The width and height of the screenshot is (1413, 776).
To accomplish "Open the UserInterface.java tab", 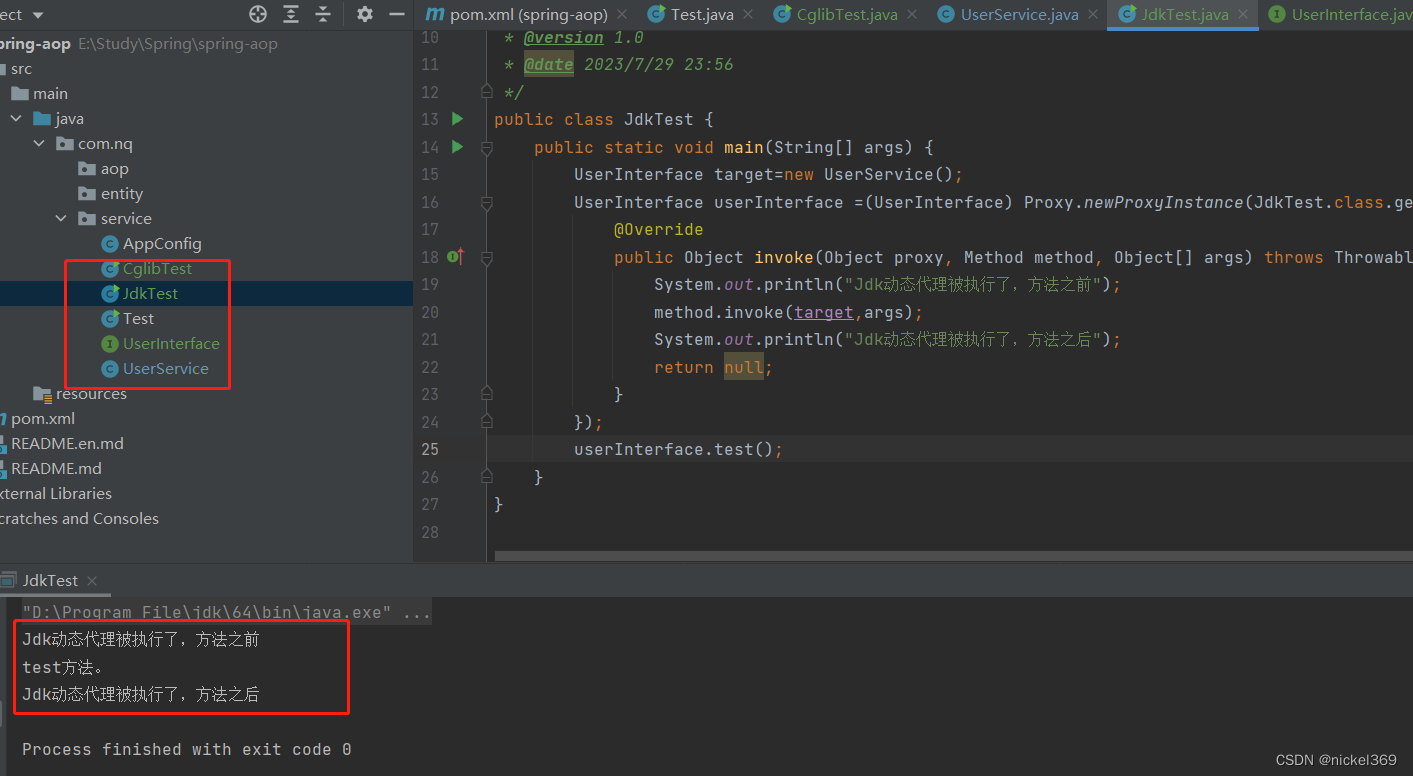I will click(1340, 15).
